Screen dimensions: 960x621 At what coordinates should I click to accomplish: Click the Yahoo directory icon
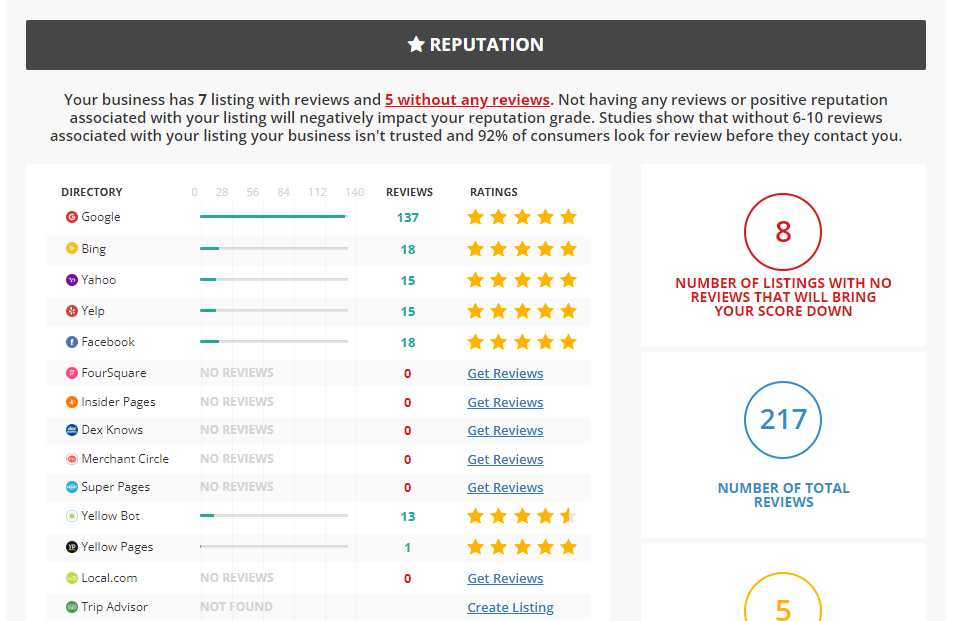point(72,280)
